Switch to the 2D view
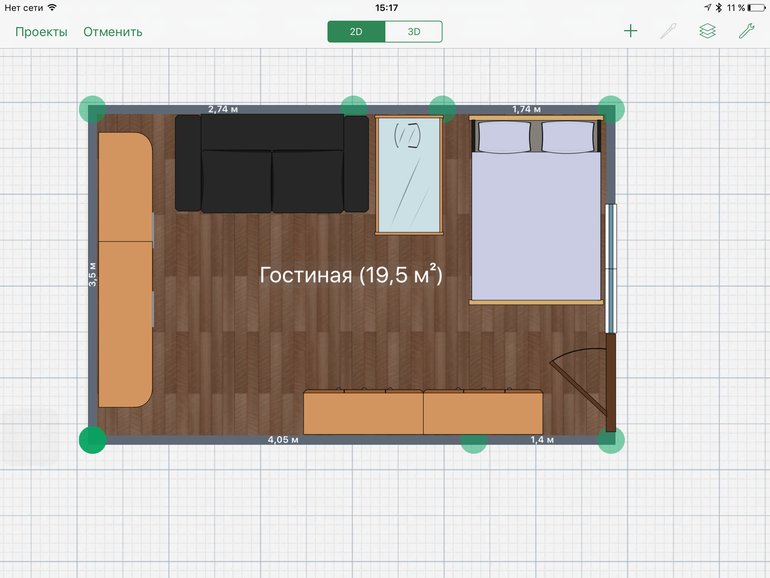The image size is (770, 578). (x=356, y=31)
